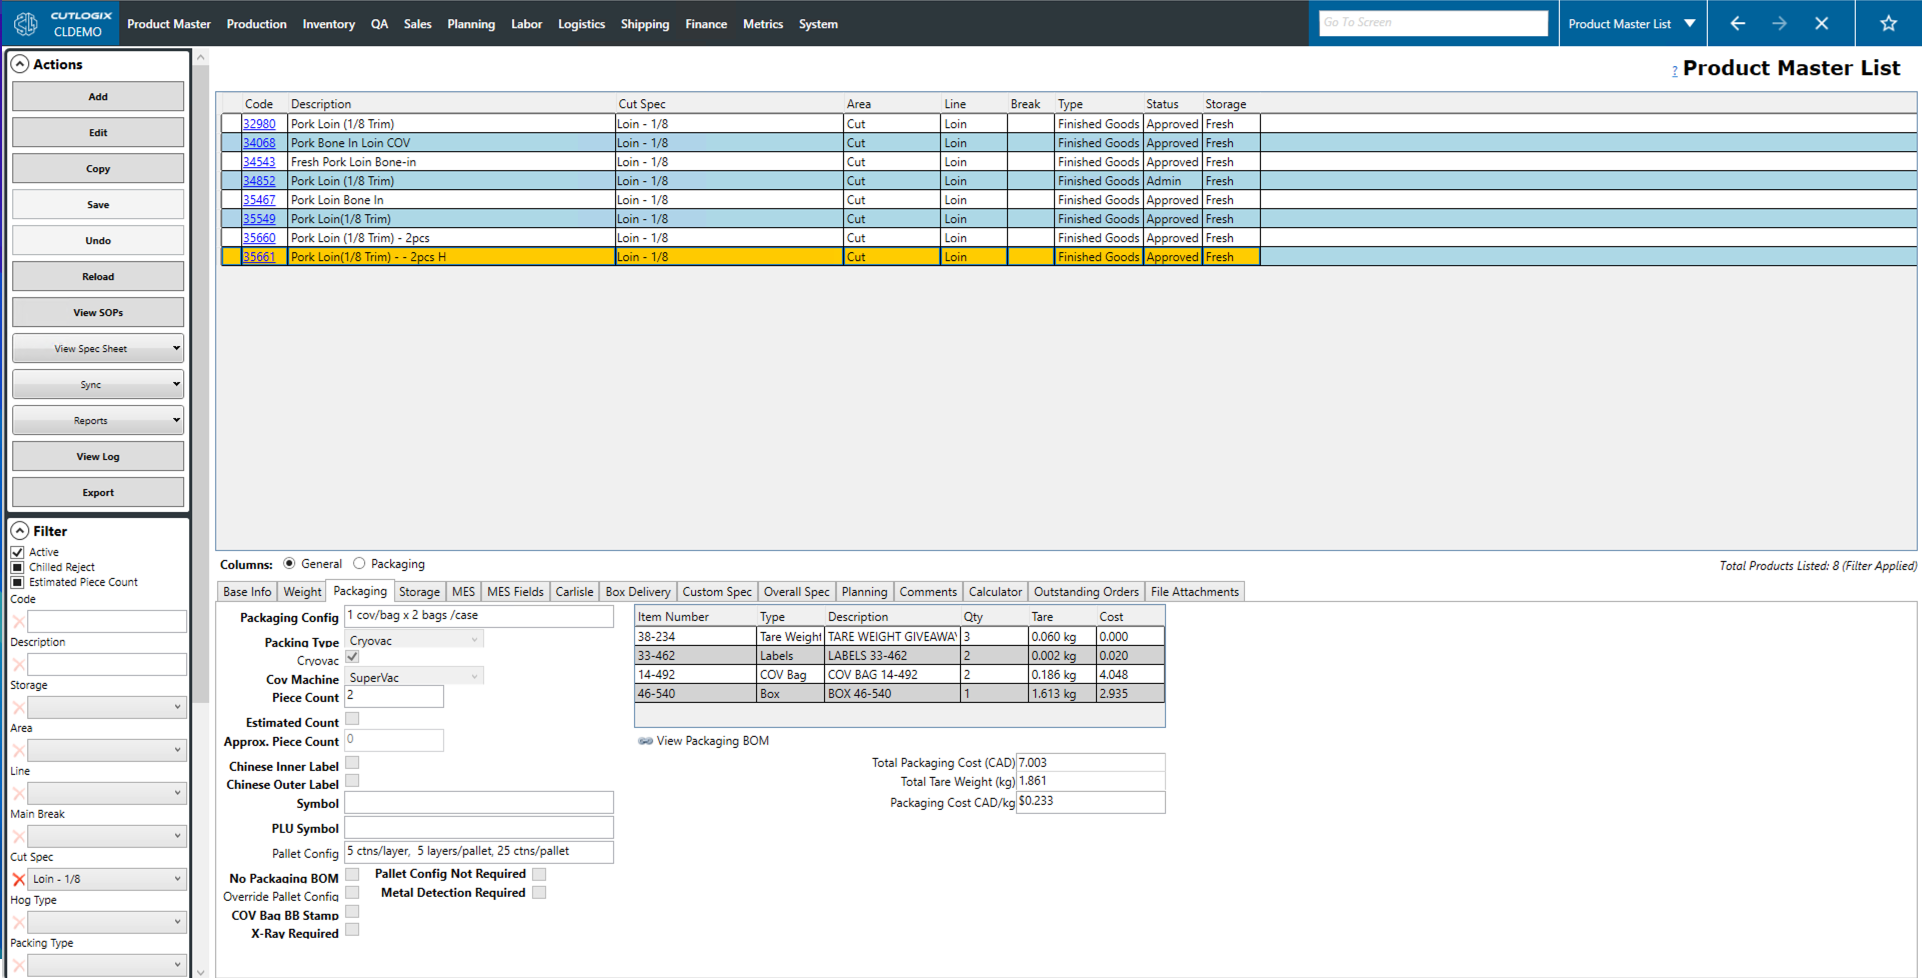Select the Packaging columns radio button
Image resolution: width=1922 pixels, height=978 pixels.
(x=360, y=564)
